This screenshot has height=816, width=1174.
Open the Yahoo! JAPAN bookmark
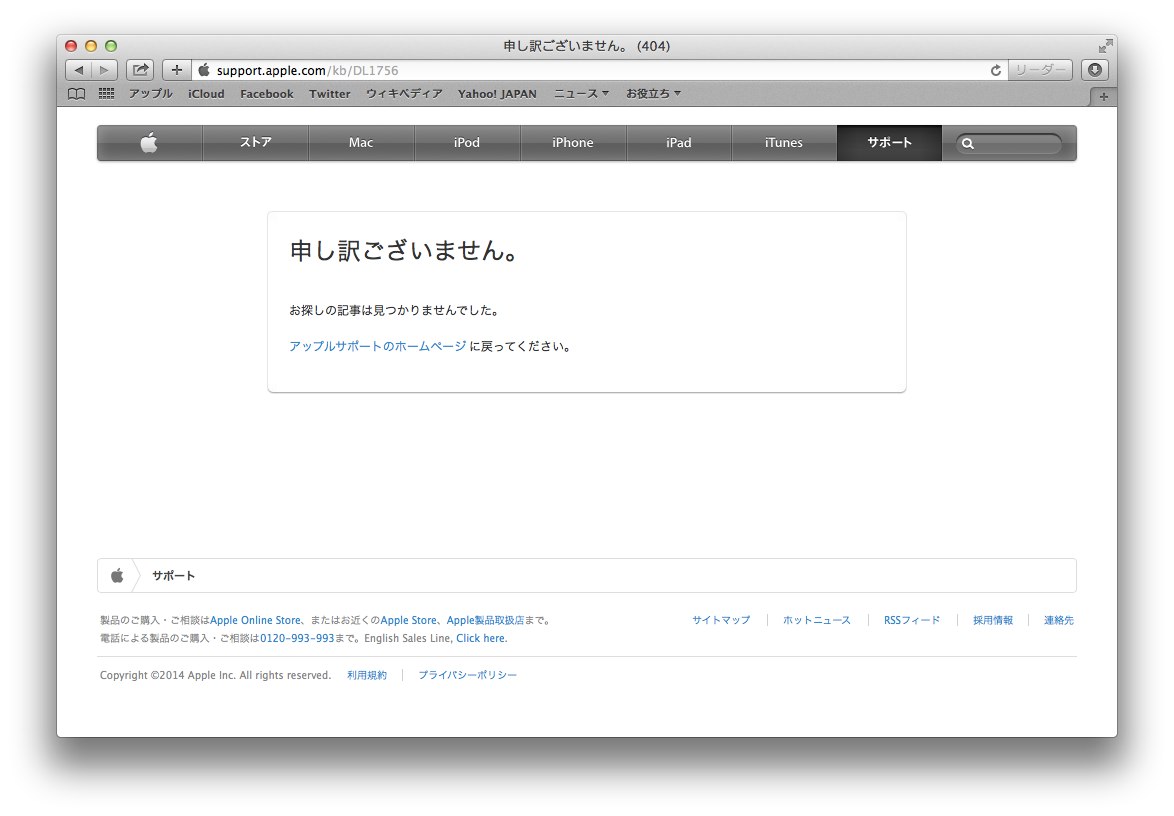[x=497, y=94]
